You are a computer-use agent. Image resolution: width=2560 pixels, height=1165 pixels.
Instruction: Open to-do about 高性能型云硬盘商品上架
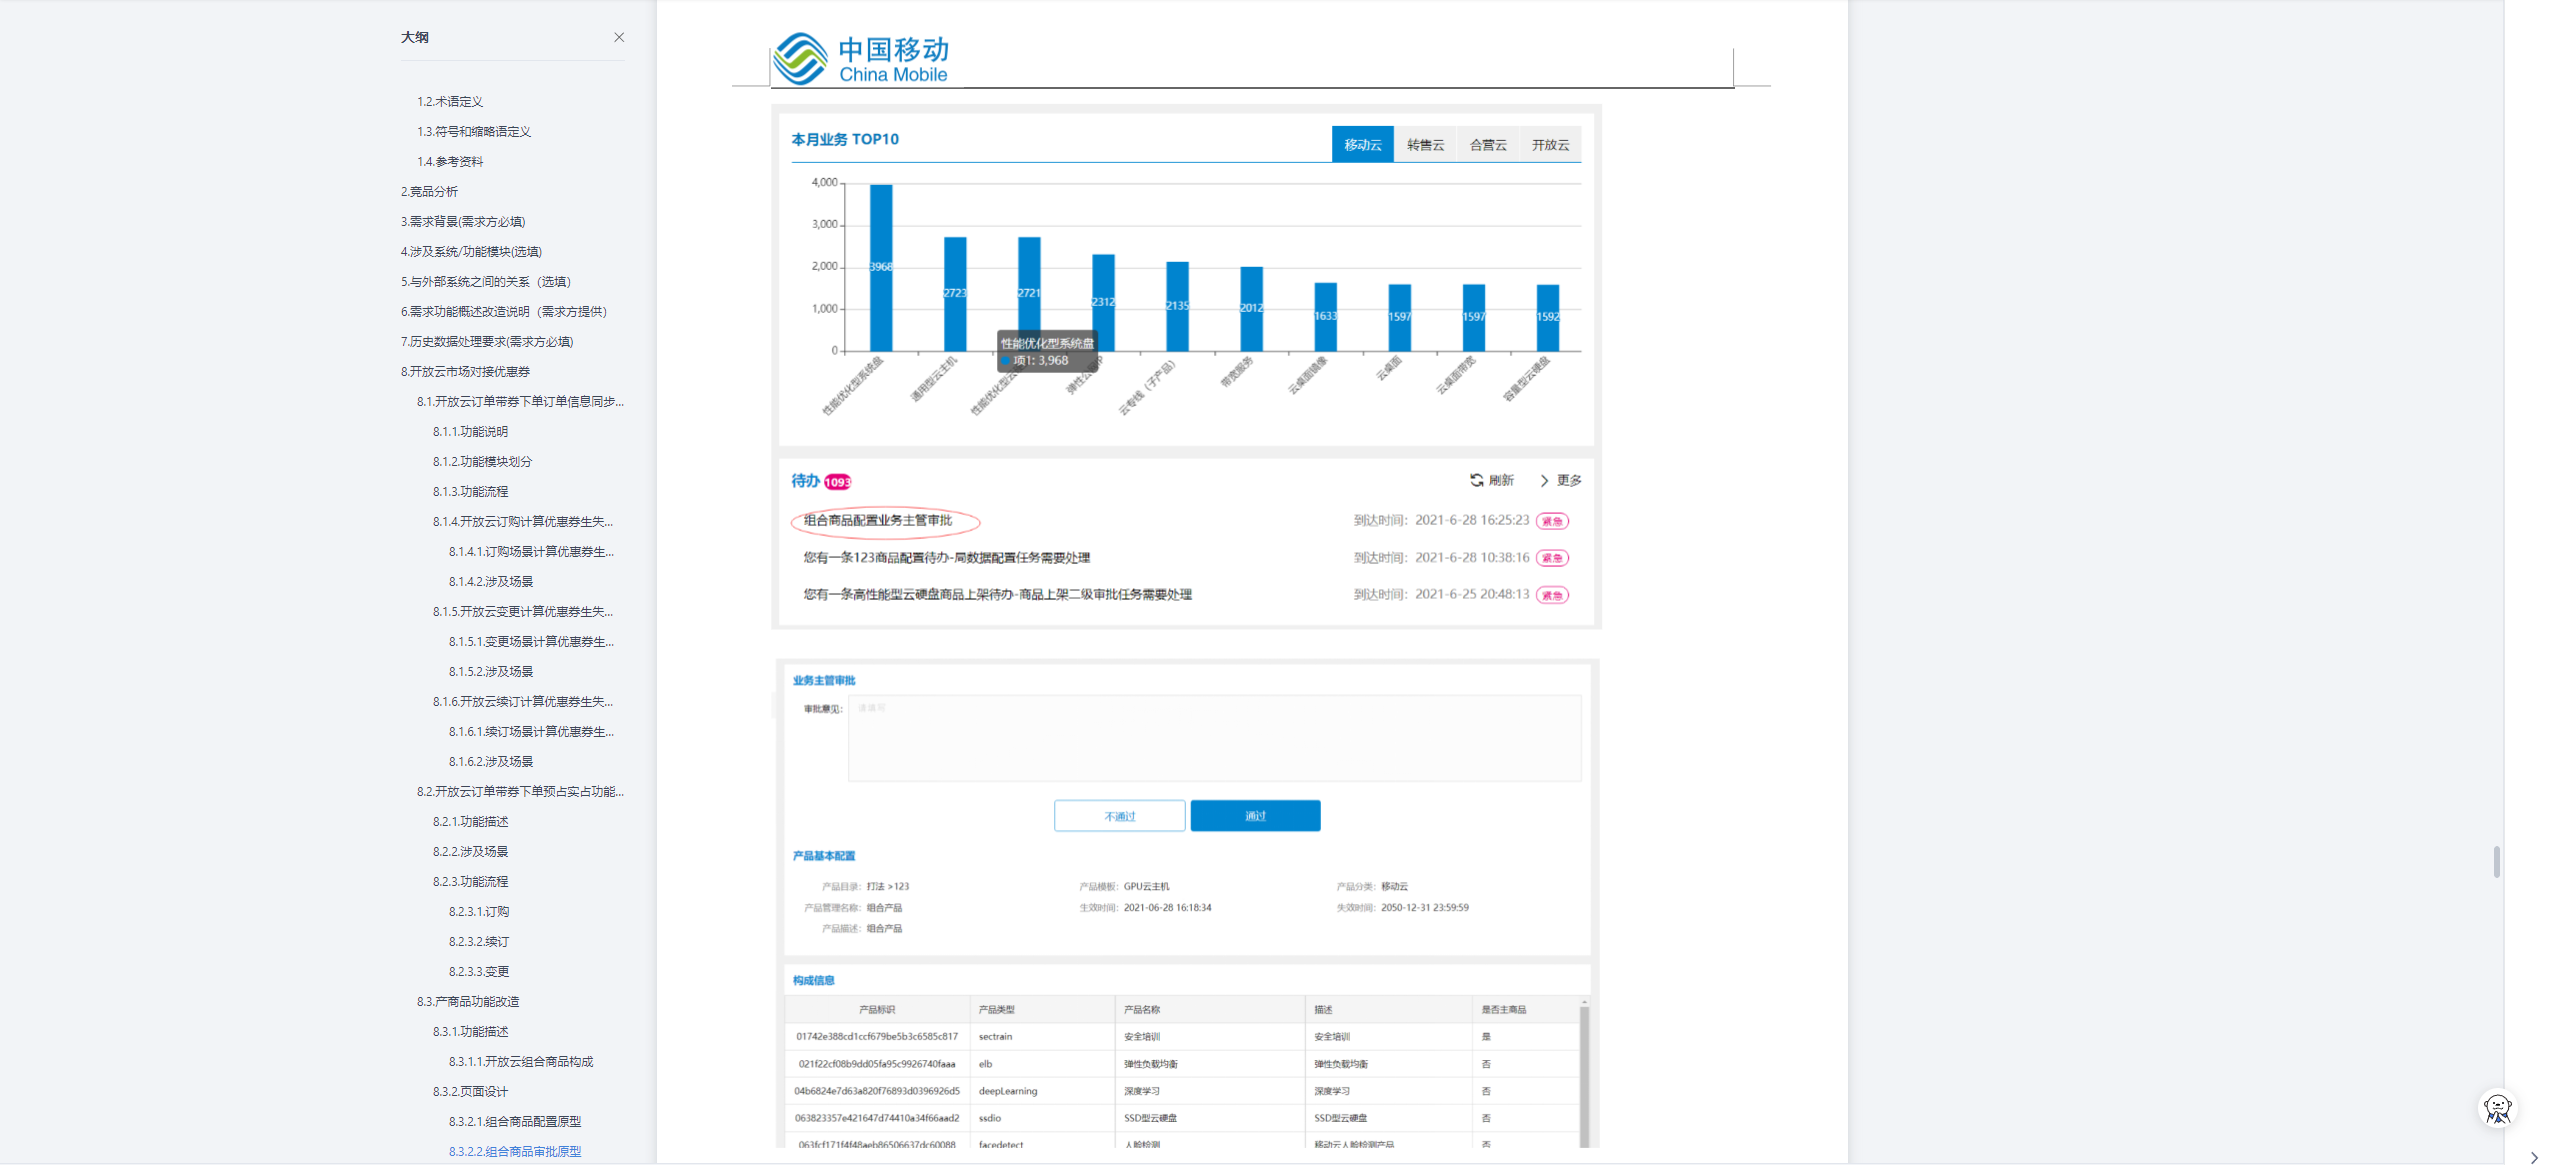point(997,594)
